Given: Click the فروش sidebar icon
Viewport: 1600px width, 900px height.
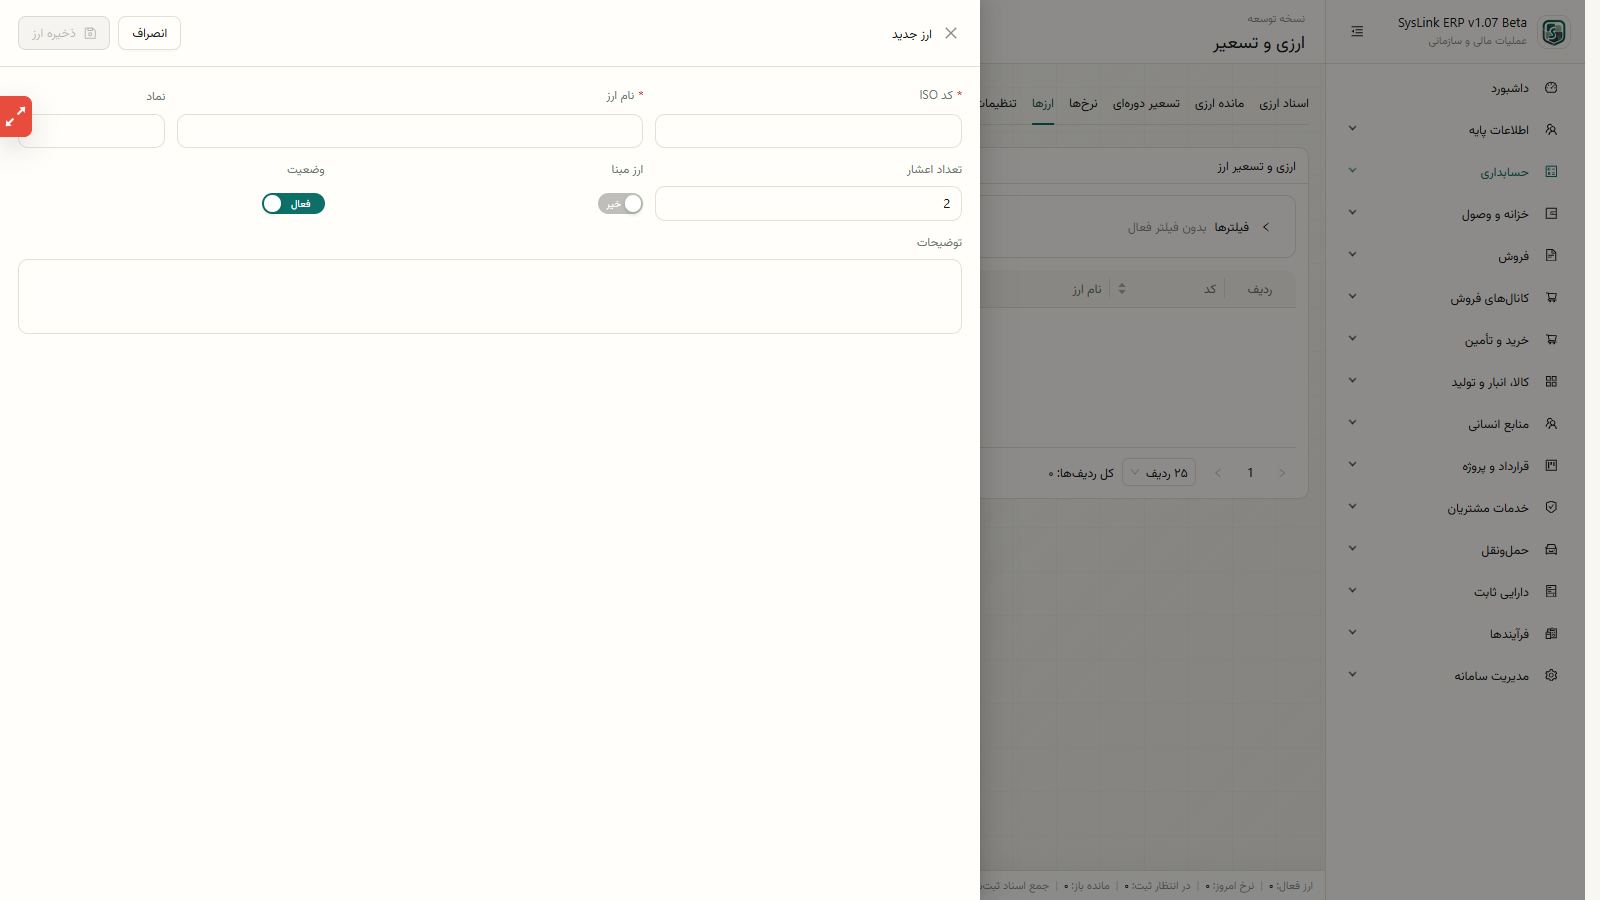Looking at the screenshot, I should coord(1551,256).
